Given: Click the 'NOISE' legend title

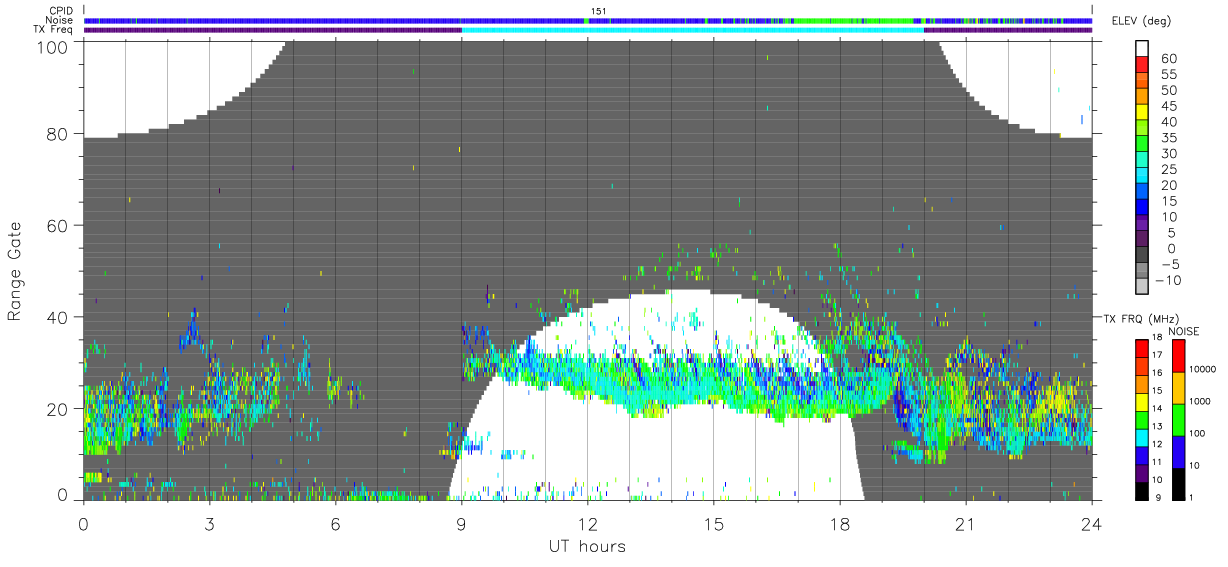Looking at the screenshot, I should point(1184,331).
